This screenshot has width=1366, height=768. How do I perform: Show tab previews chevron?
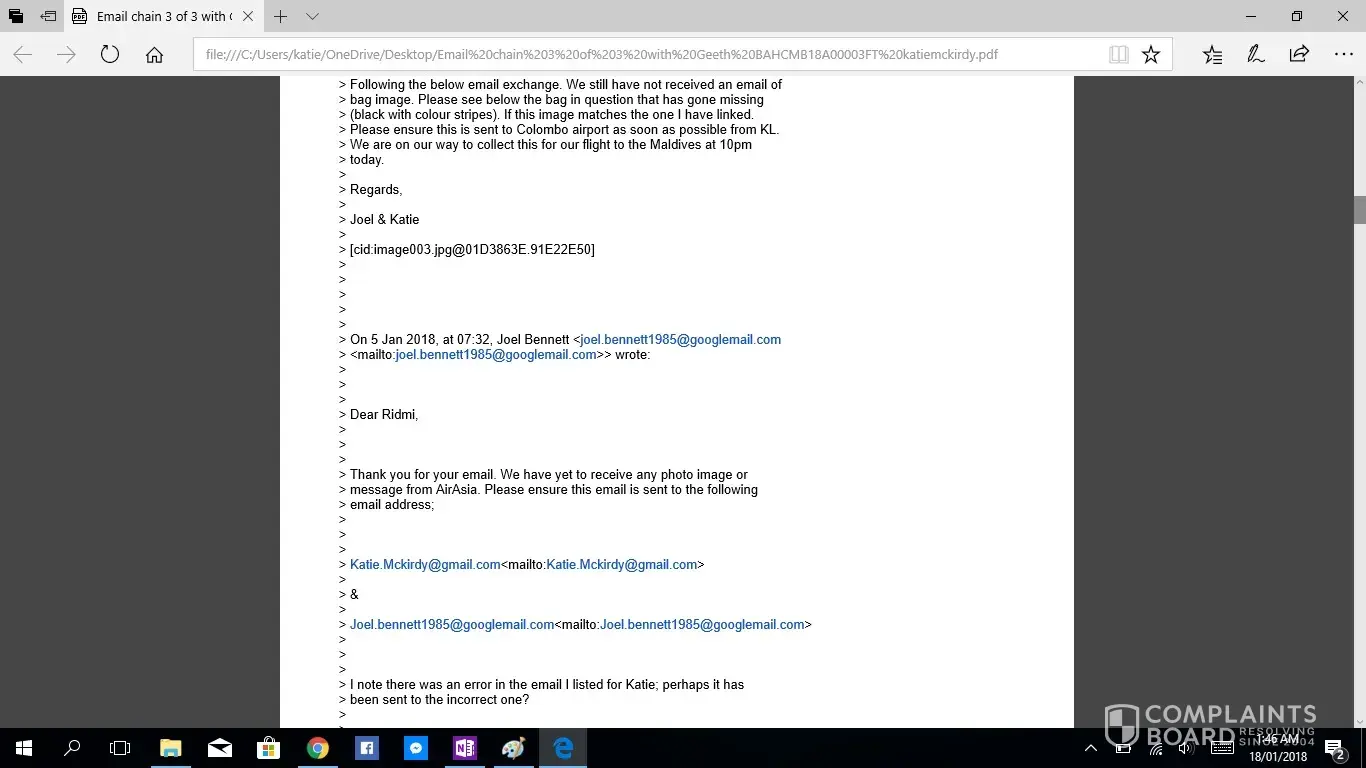pos(312,16)
